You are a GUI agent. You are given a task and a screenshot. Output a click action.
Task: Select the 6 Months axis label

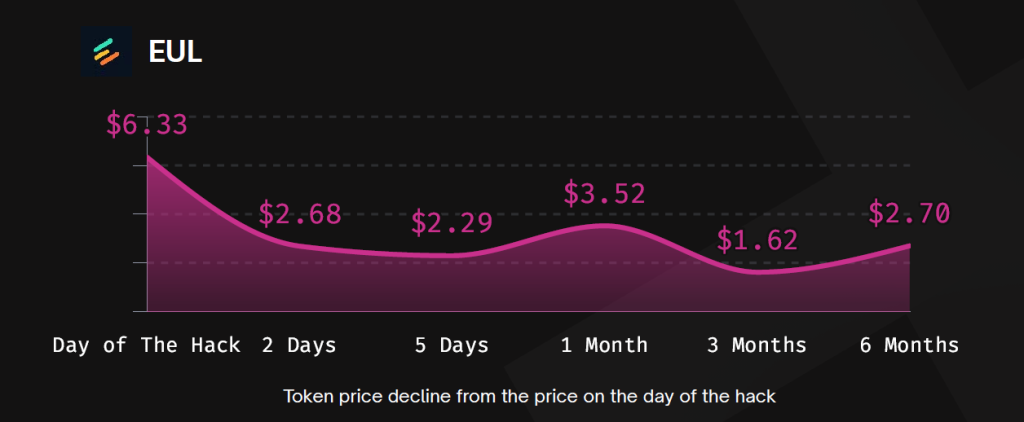[x=909, y=345]
